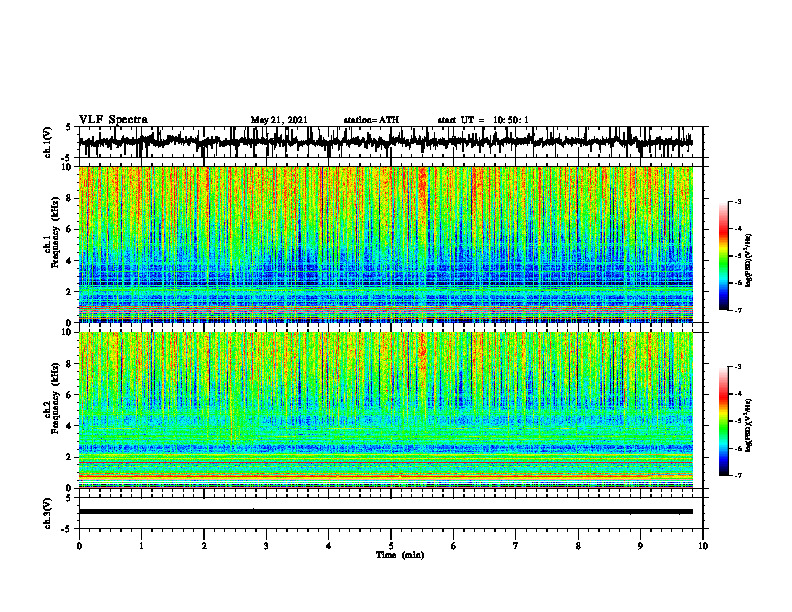This screenshot has width=792, height=612.
Task: Click the "-5" tick on ch.1 colorbar
Action: (x=738, y=256)
